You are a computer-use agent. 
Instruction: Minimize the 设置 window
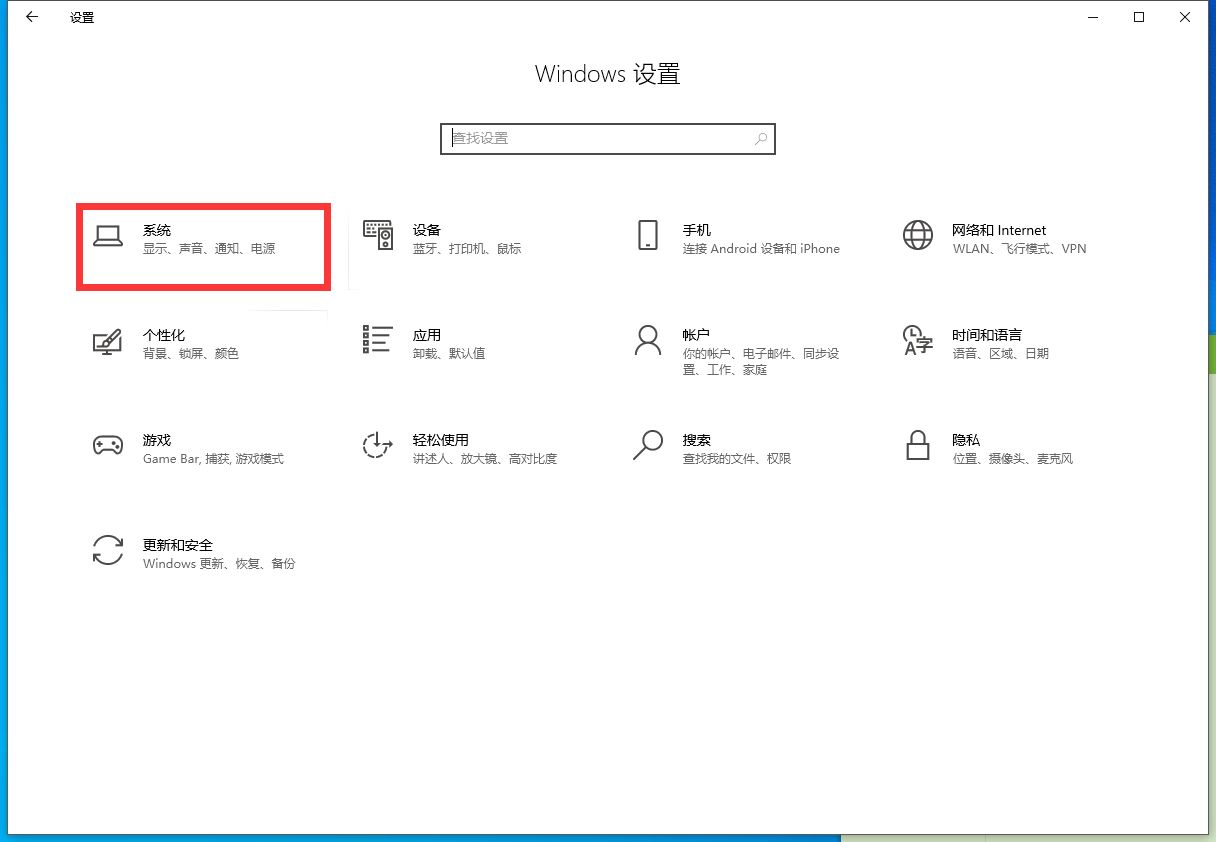[1093, 17]
